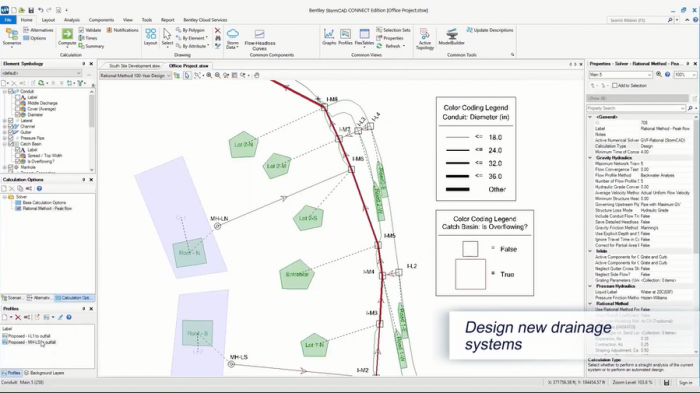Image resolution: width=700 pixels, height=393 pixels.
Task: Open the Scenarios tool in ribbon
Action: (12, 37)
